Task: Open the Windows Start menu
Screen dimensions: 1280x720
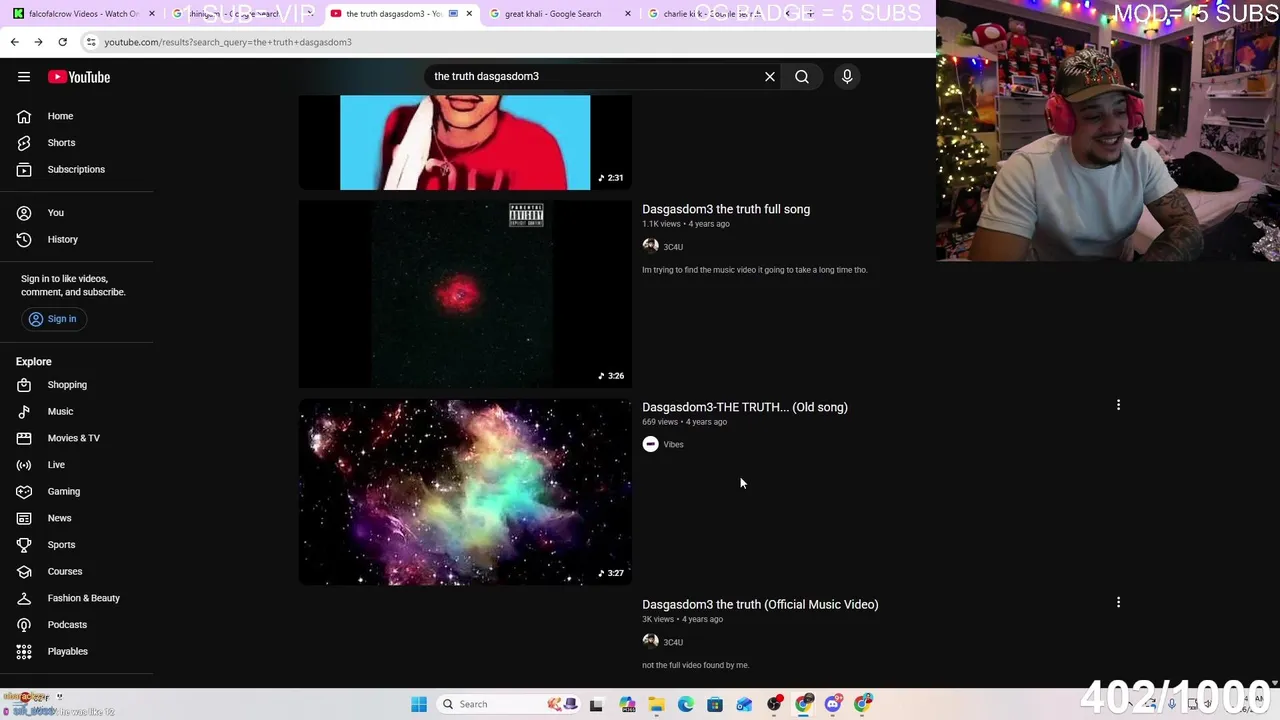Action: coord(419,704)
